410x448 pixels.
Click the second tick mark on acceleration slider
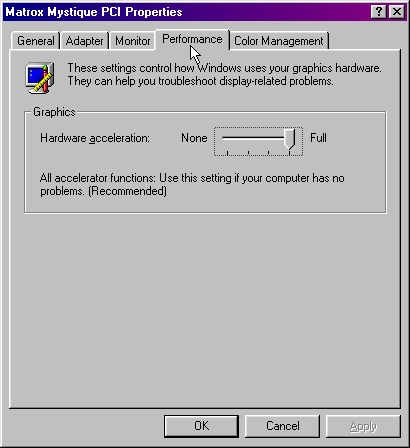(x=248, y=153)
